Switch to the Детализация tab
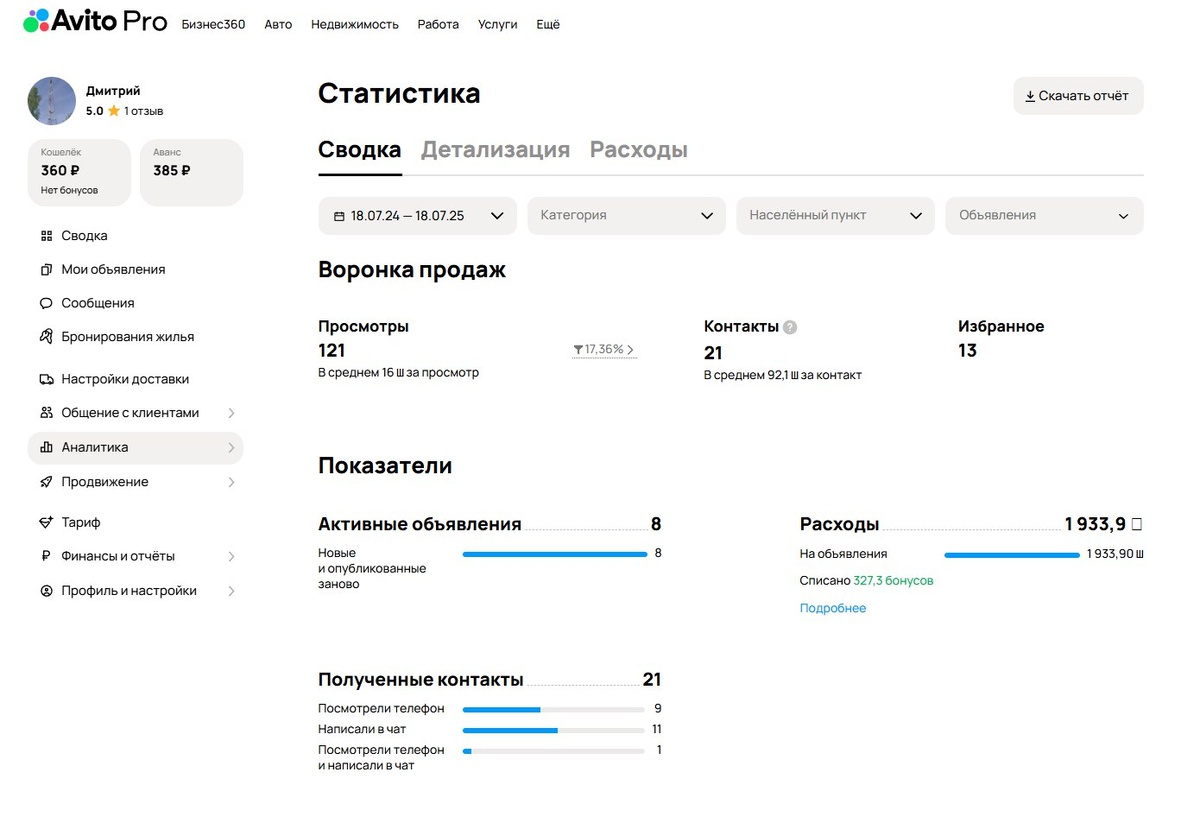1200x823 pixels. (x=495, y=149)
